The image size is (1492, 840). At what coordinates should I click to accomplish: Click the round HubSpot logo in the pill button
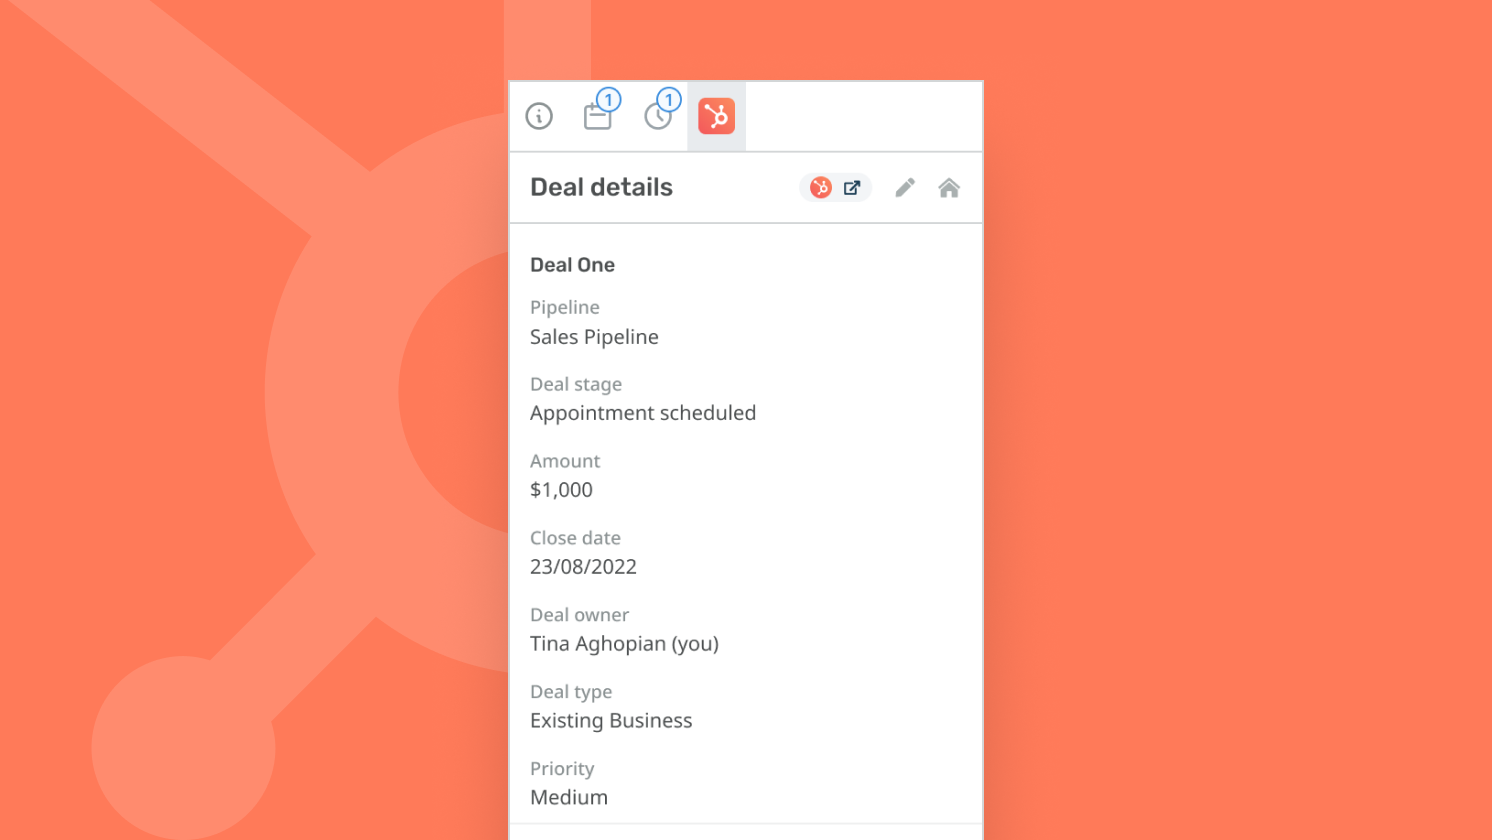coord(820,187)
